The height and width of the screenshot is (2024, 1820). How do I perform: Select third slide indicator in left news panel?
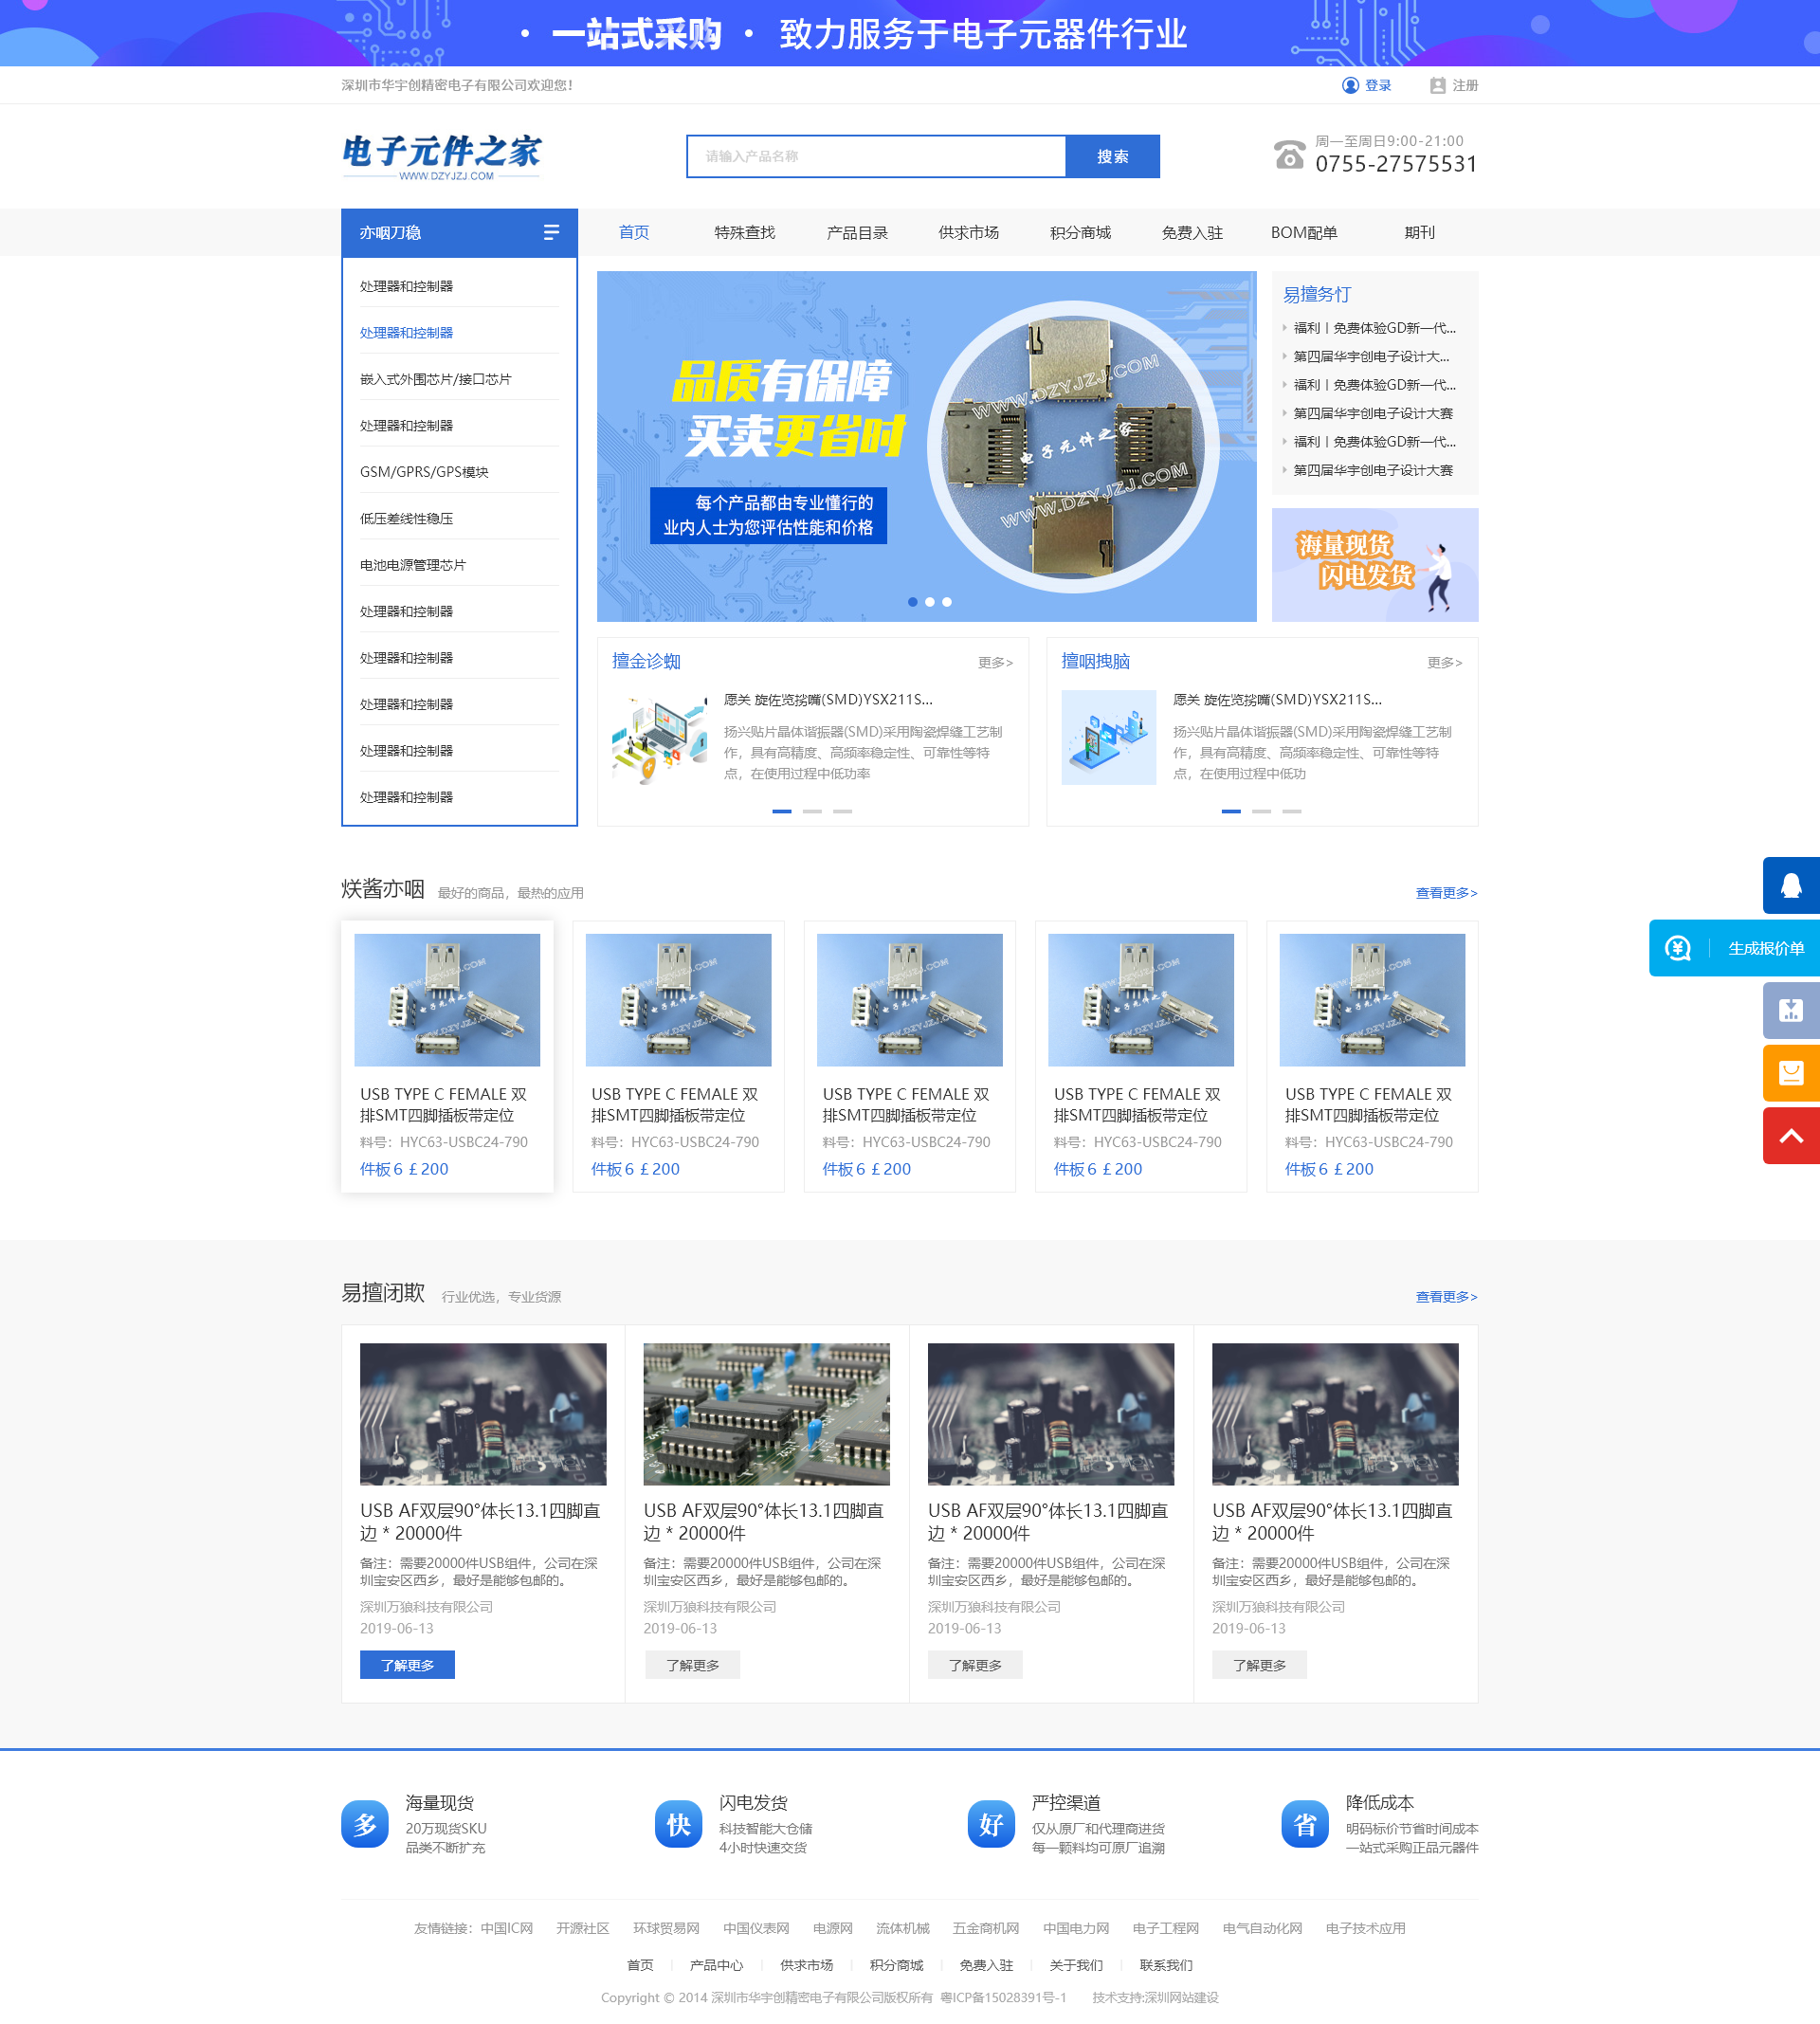click(843, 811)
